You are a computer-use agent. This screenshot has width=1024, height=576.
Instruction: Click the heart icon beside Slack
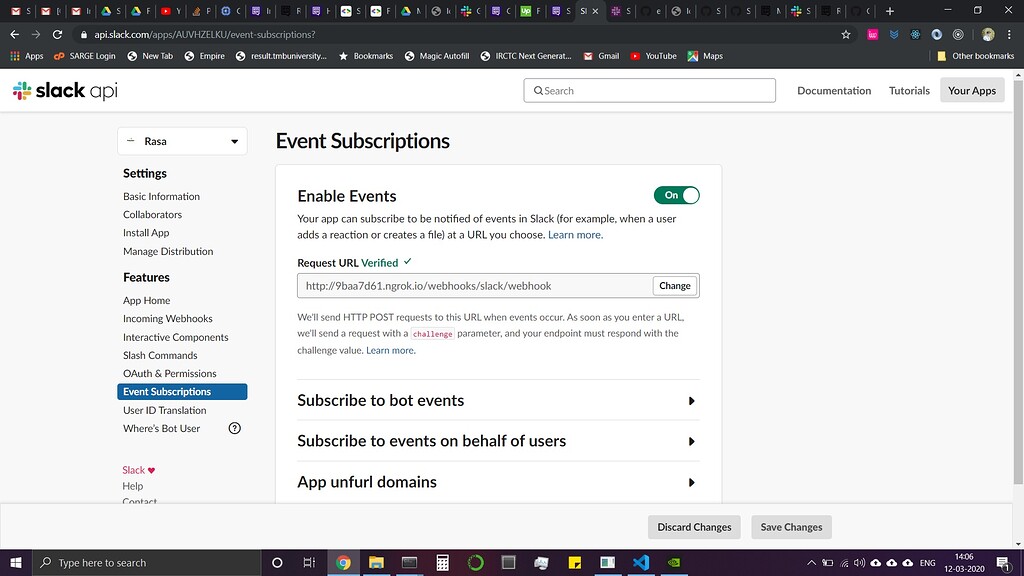(152, 470)
